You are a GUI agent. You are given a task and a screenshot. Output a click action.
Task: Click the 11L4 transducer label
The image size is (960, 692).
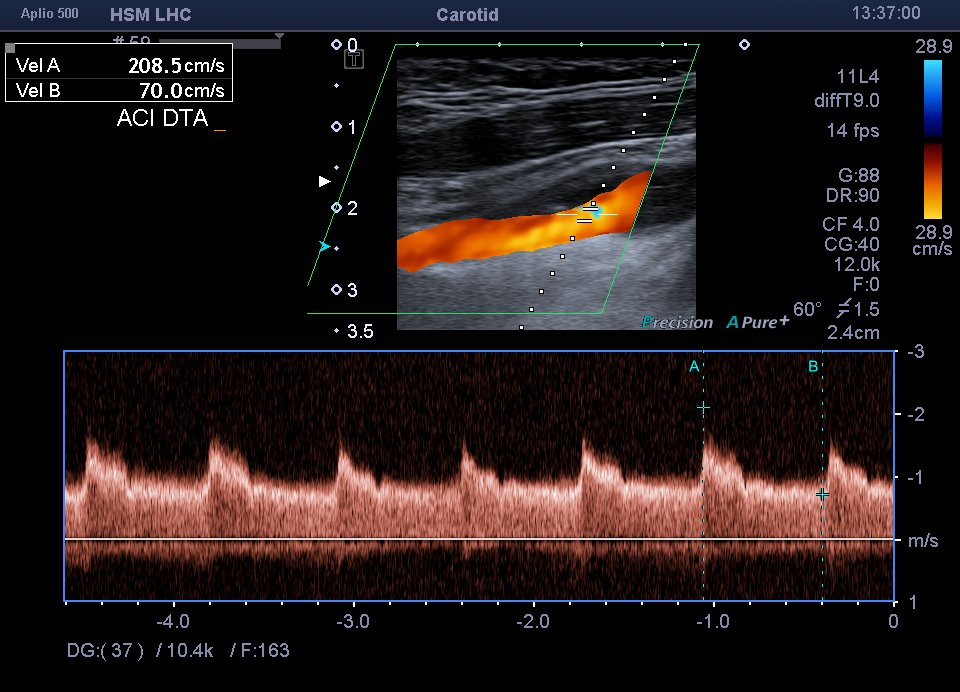pyautogui.click(x=858, y=77)
